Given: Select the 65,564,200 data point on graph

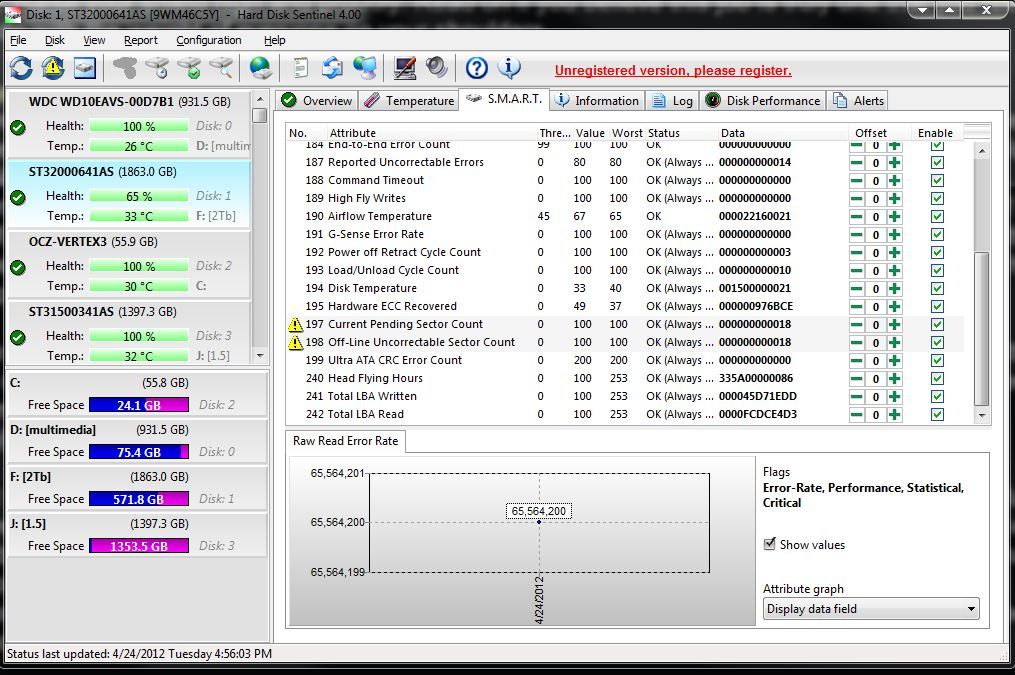Looking at the screenshot, I should (539, 522).
